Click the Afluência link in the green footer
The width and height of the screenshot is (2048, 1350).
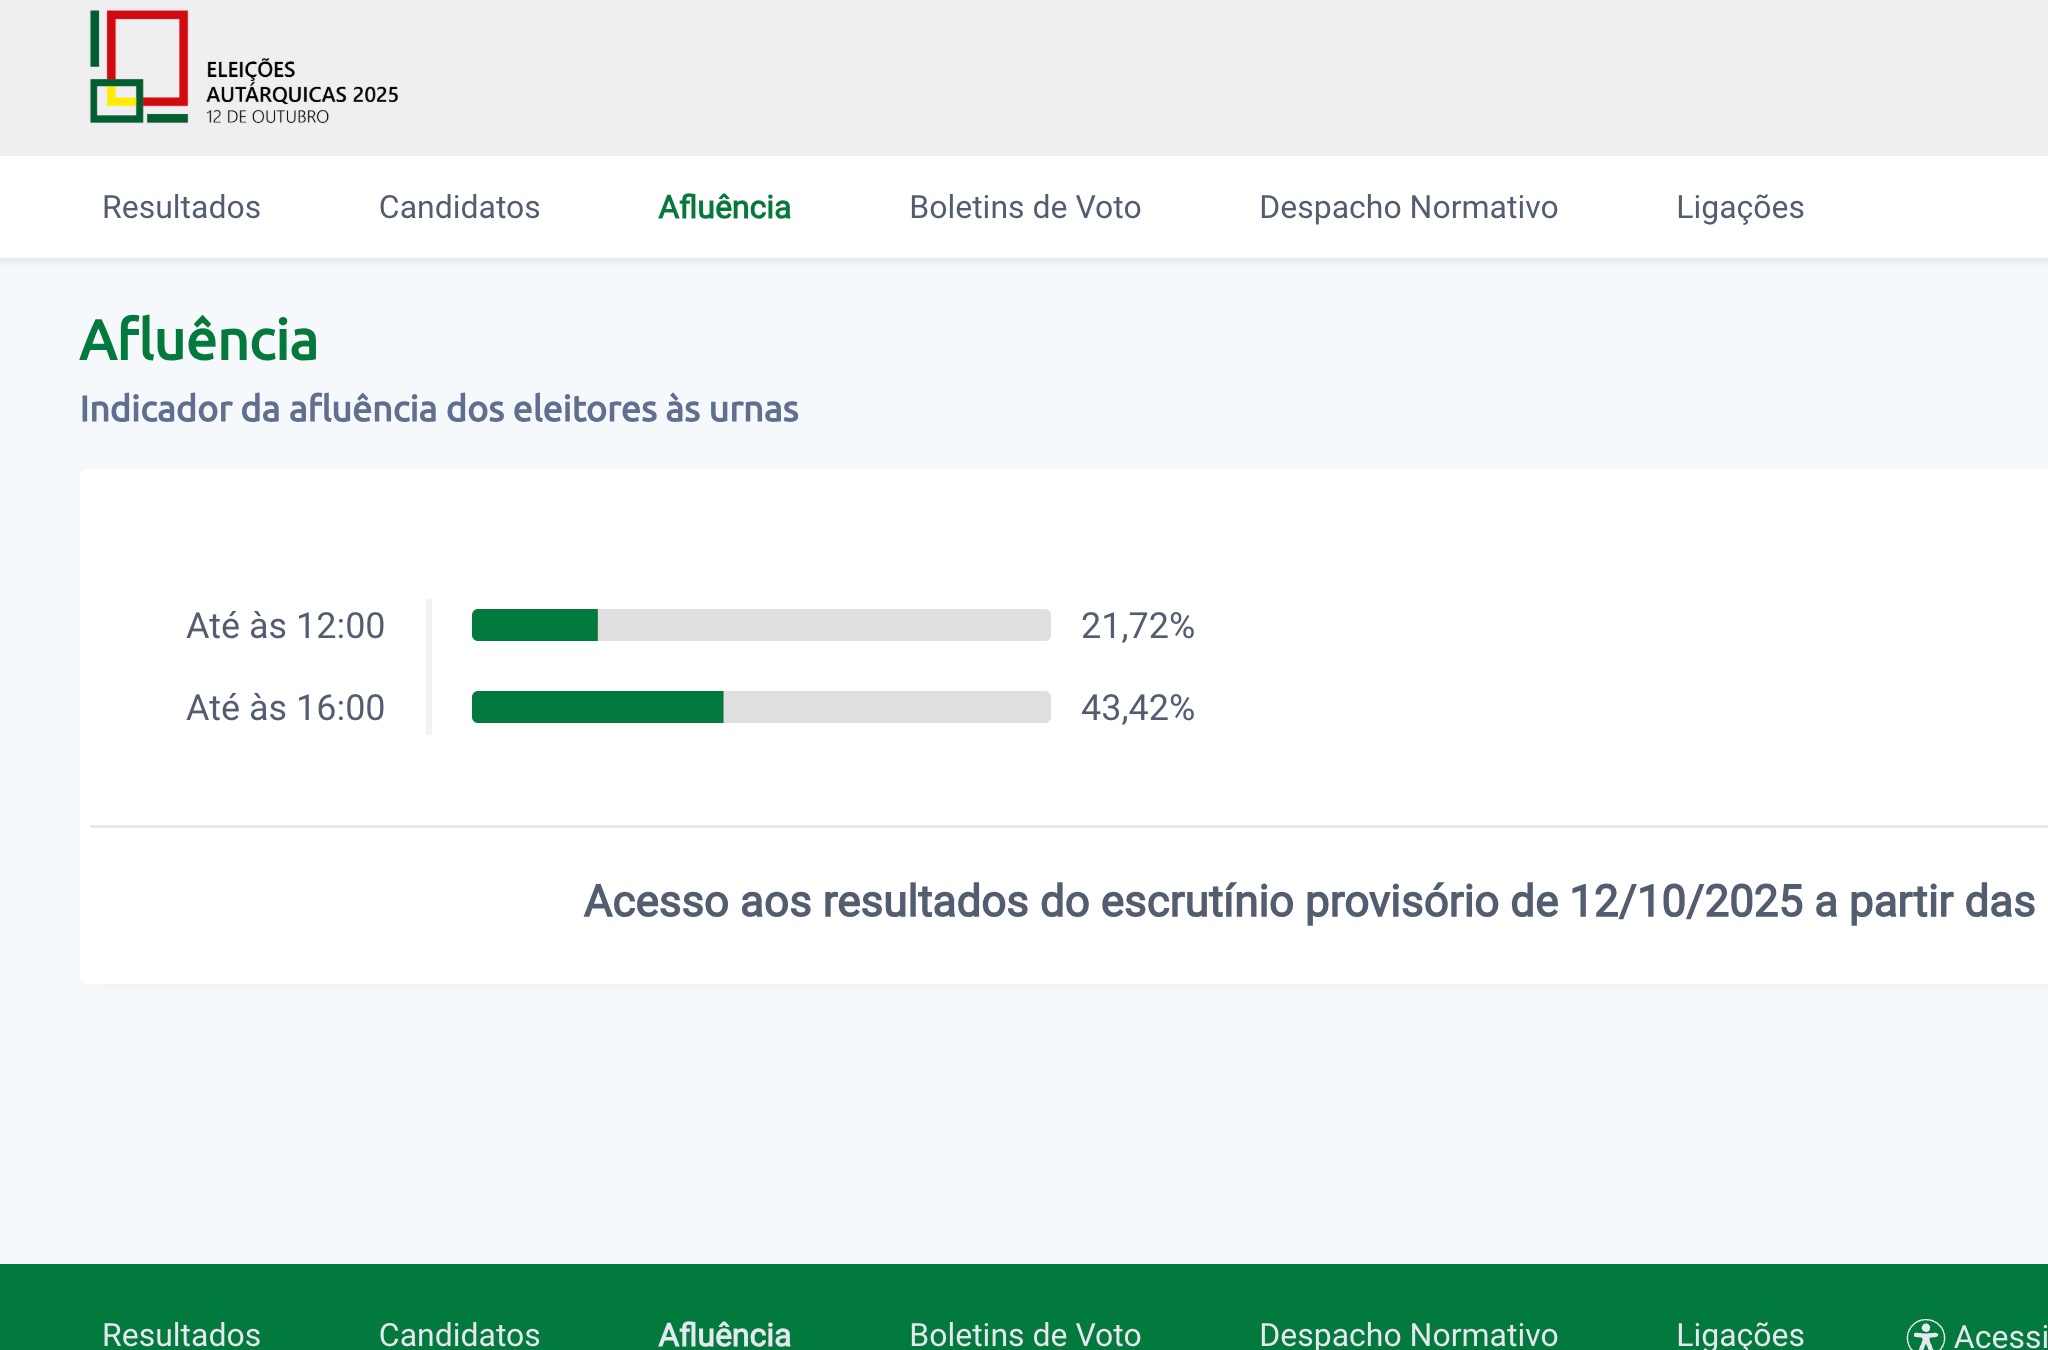click(x=724, y=1334)
